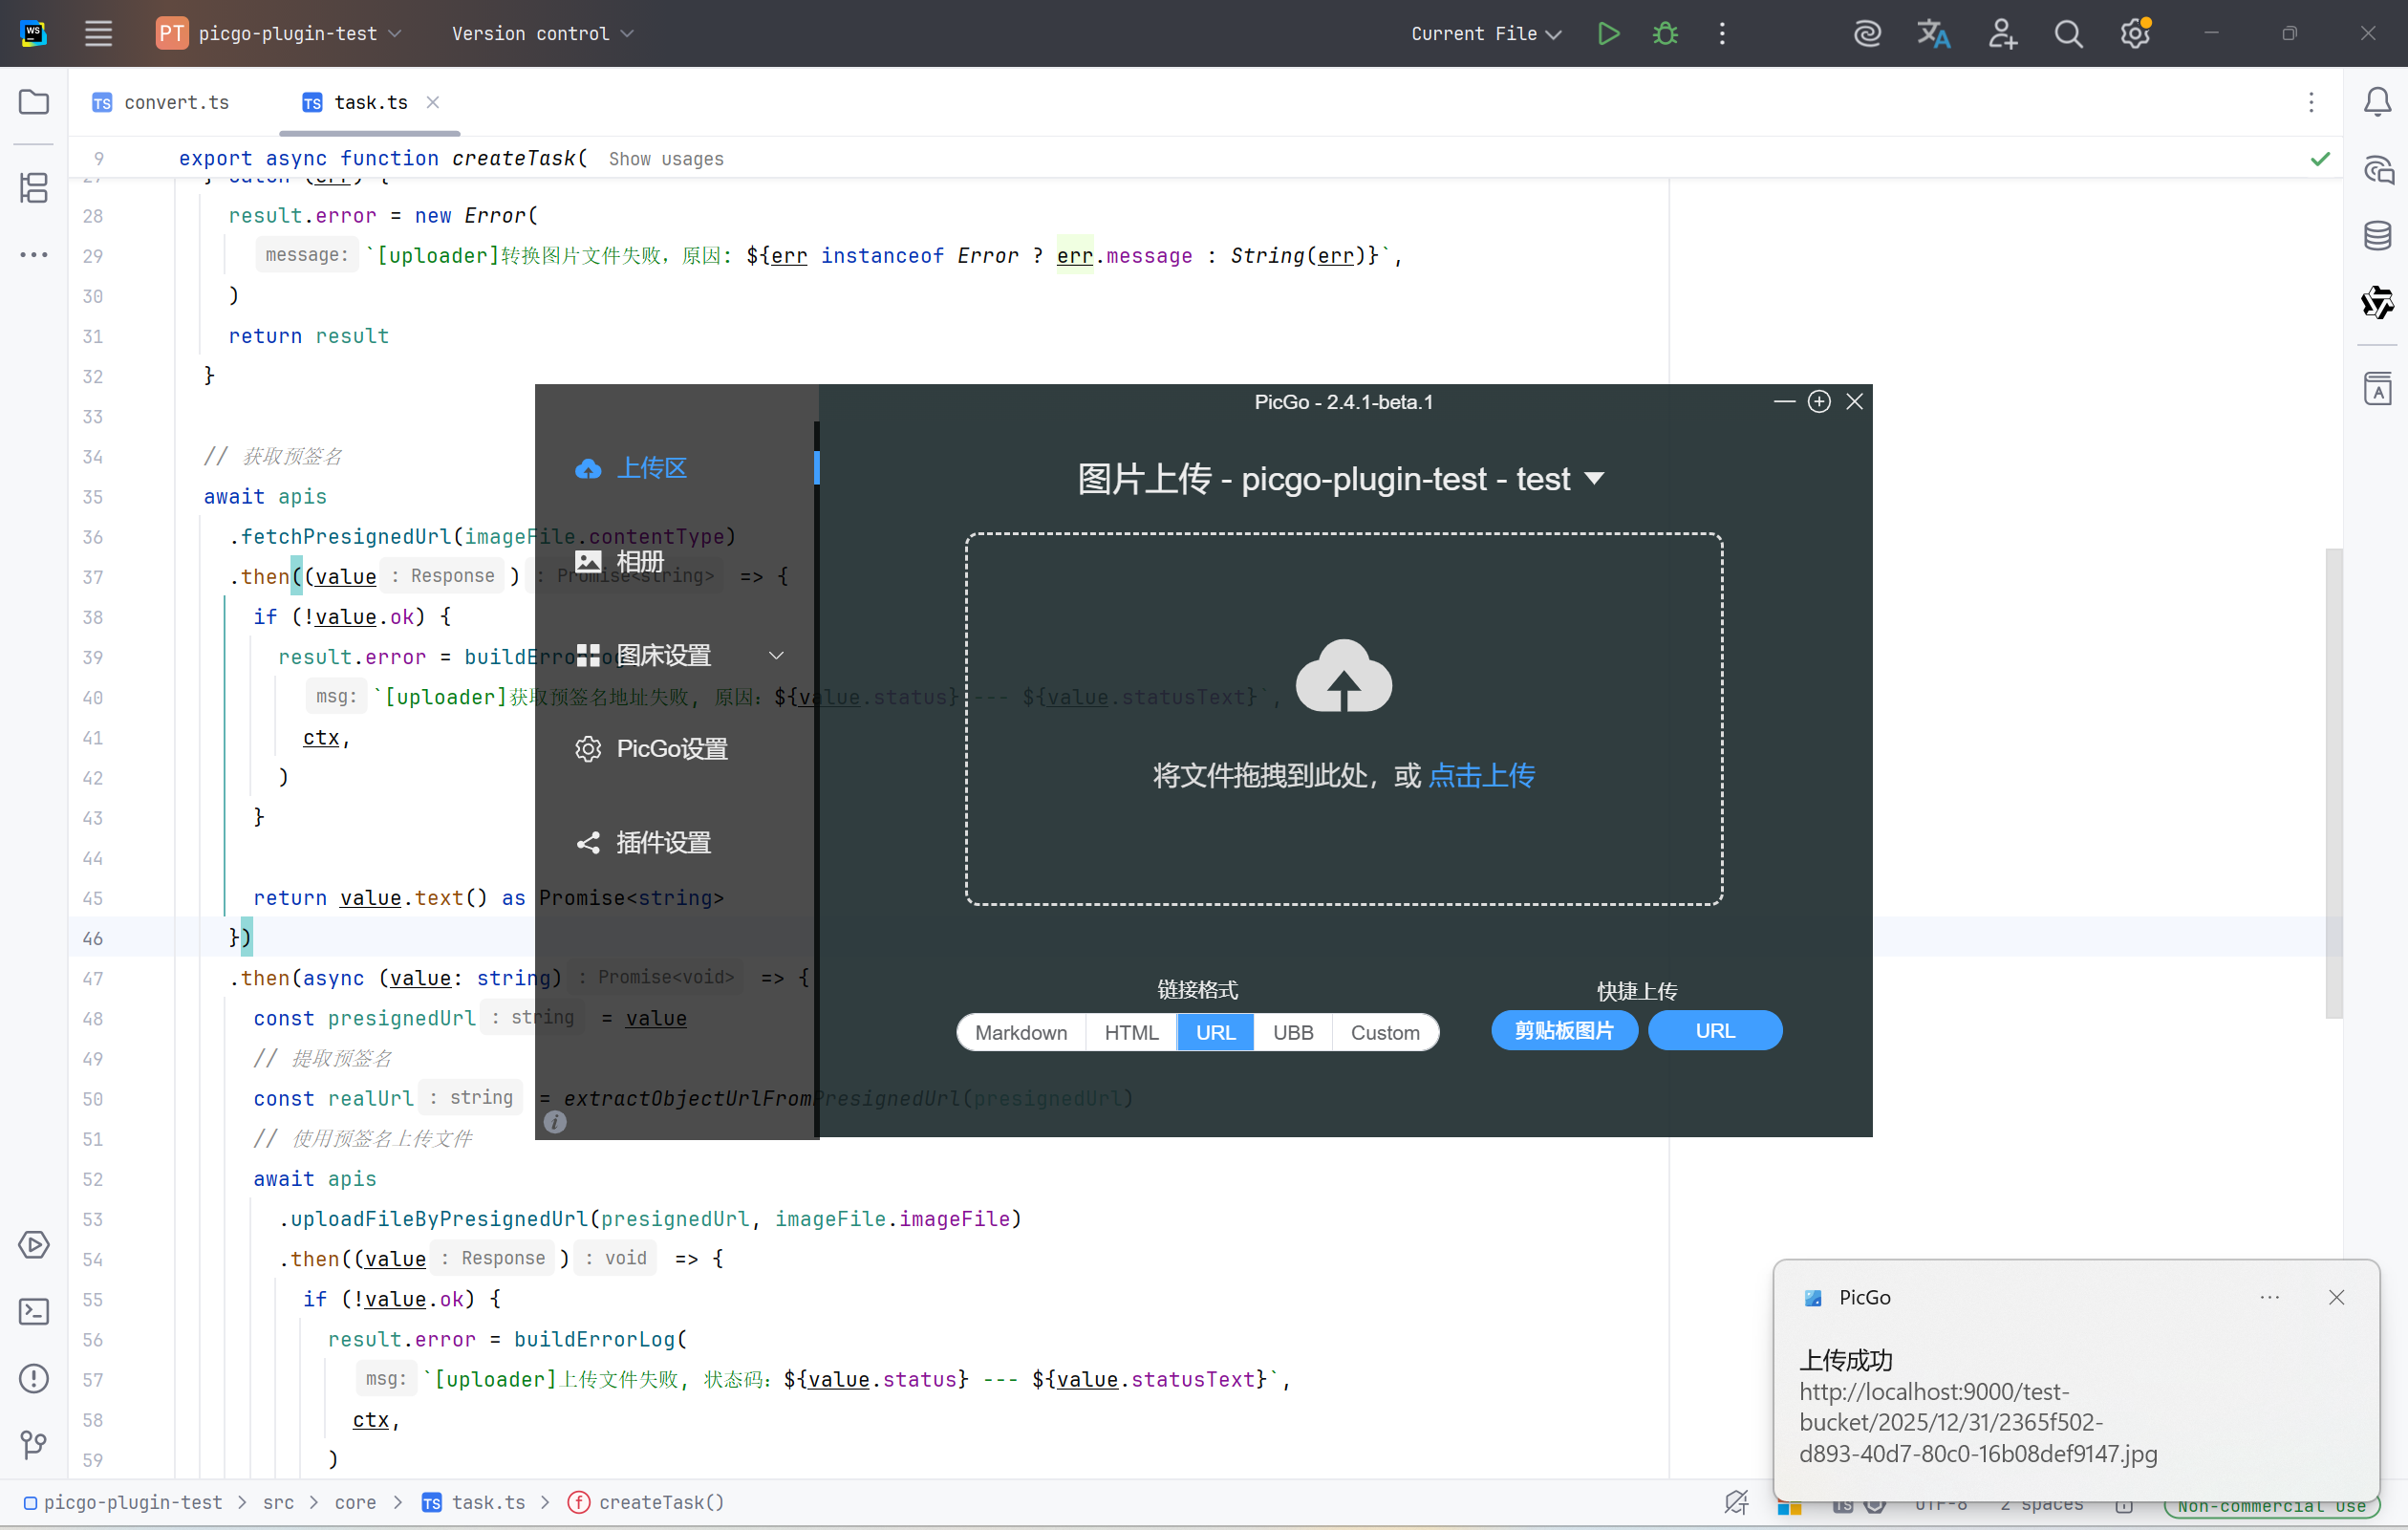Open the run toolbar more-actions menu
Image resolution: width=2408 pixels, height=1530 pixels.
pyautogui.click(x=1722, y=33)
